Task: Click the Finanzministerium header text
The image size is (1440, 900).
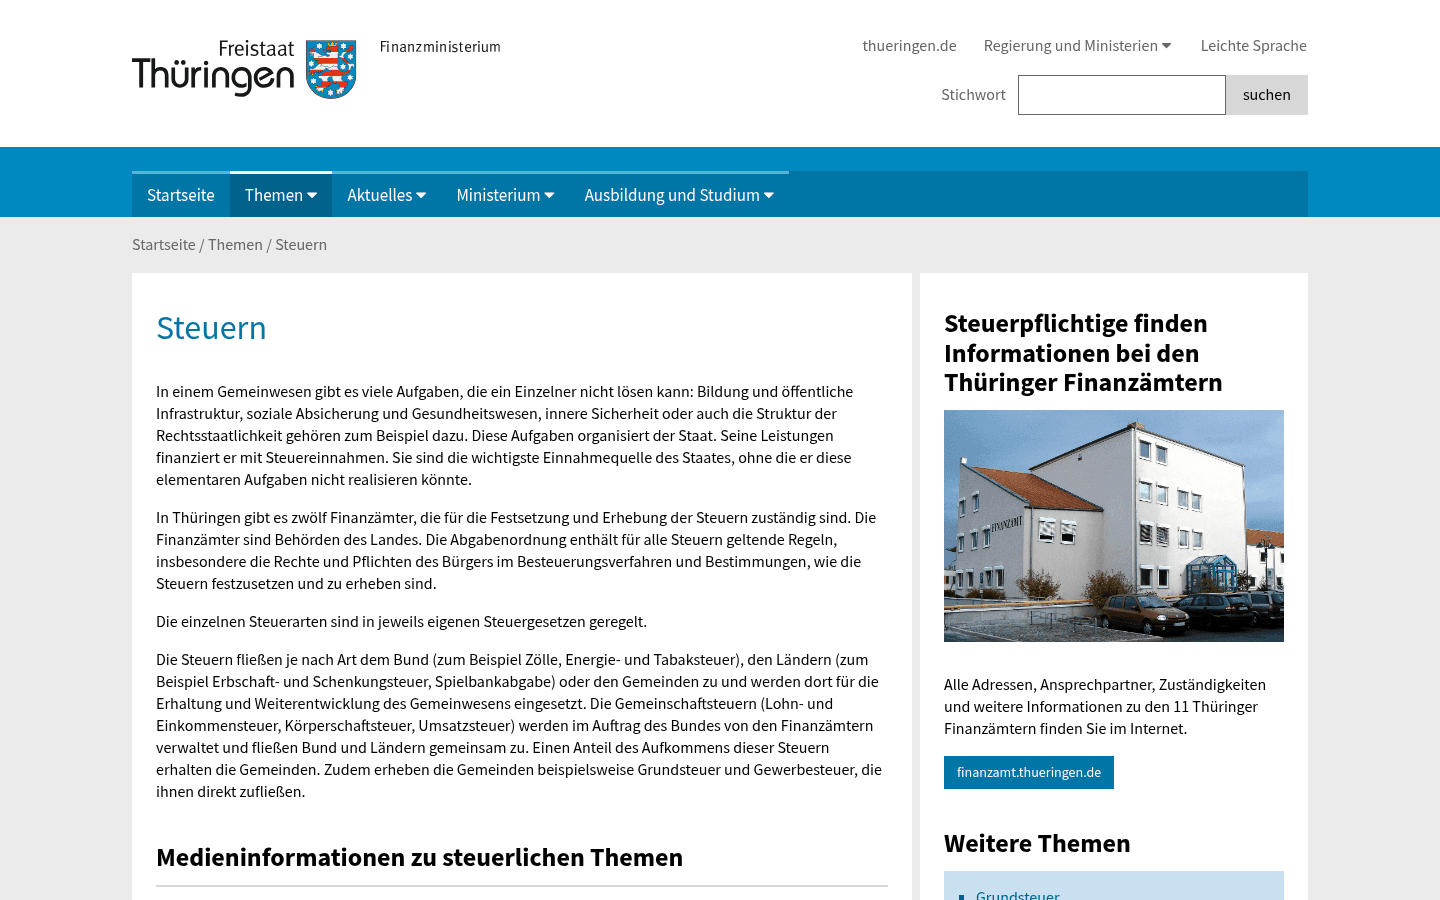Action: (x=440, y=47)
